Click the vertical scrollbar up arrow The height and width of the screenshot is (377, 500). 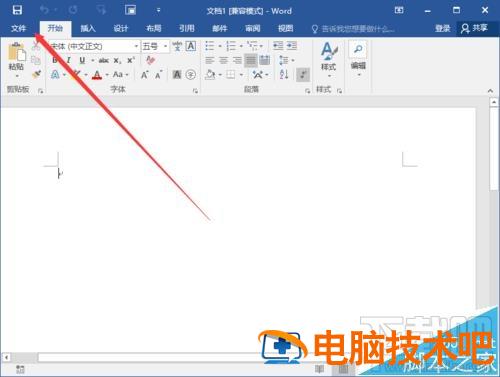[x=494, y=102]
